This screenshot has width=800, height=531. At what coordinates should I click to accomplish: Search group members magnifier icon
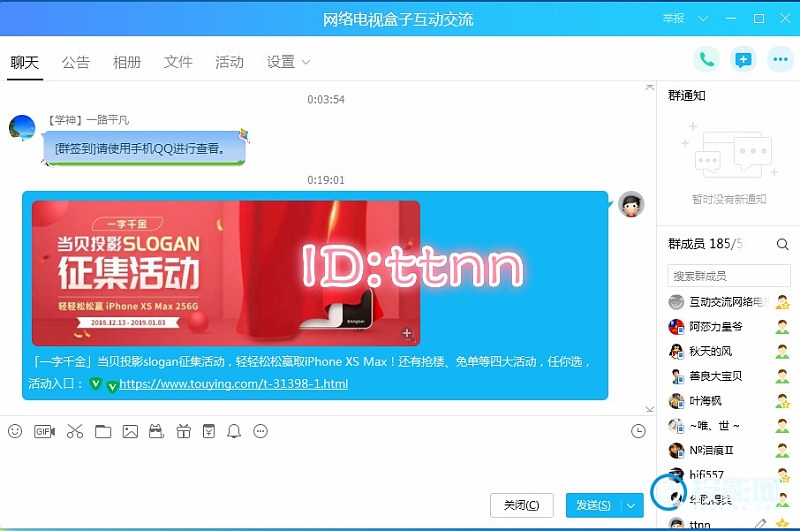tap(782, 244)
